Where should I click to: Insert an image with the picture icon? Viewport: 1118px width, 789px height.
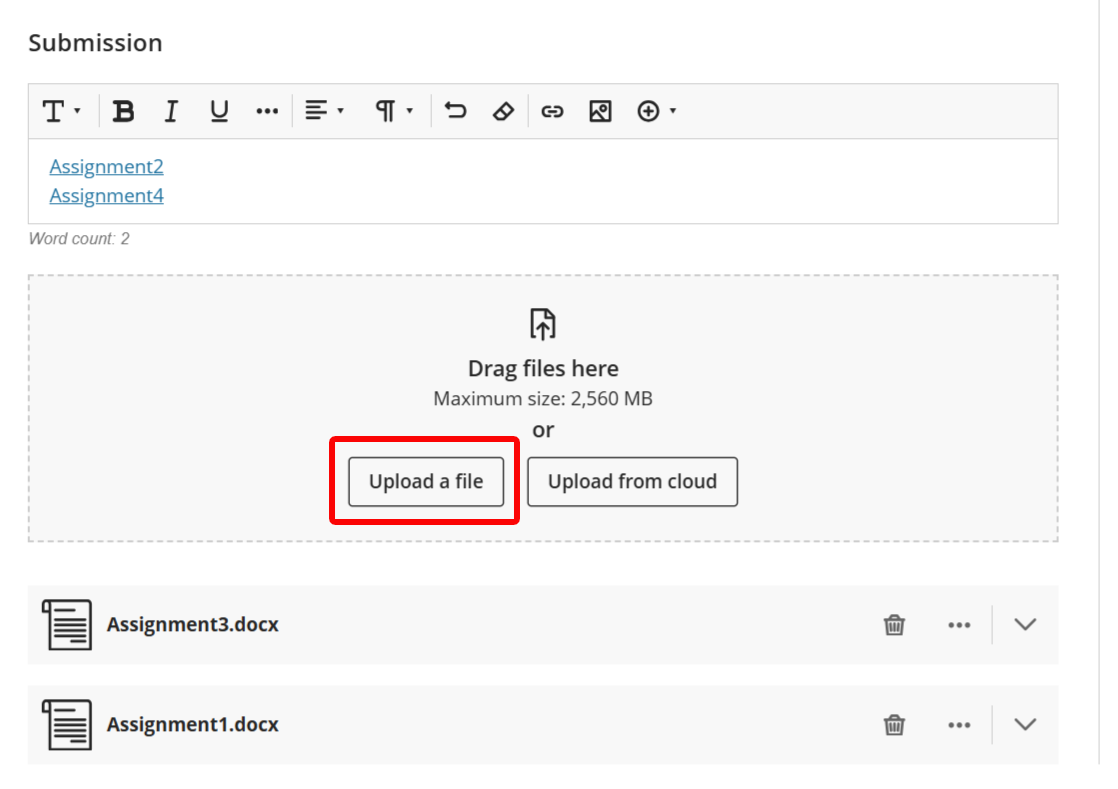tap(600, 111)
